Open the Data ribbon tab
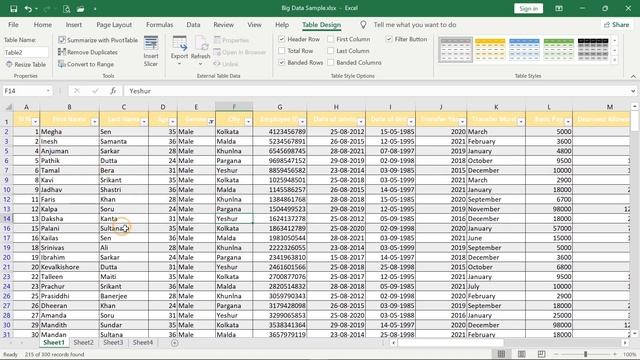The height and width of the screenshot is (360, 640). [x=193, y=25]
